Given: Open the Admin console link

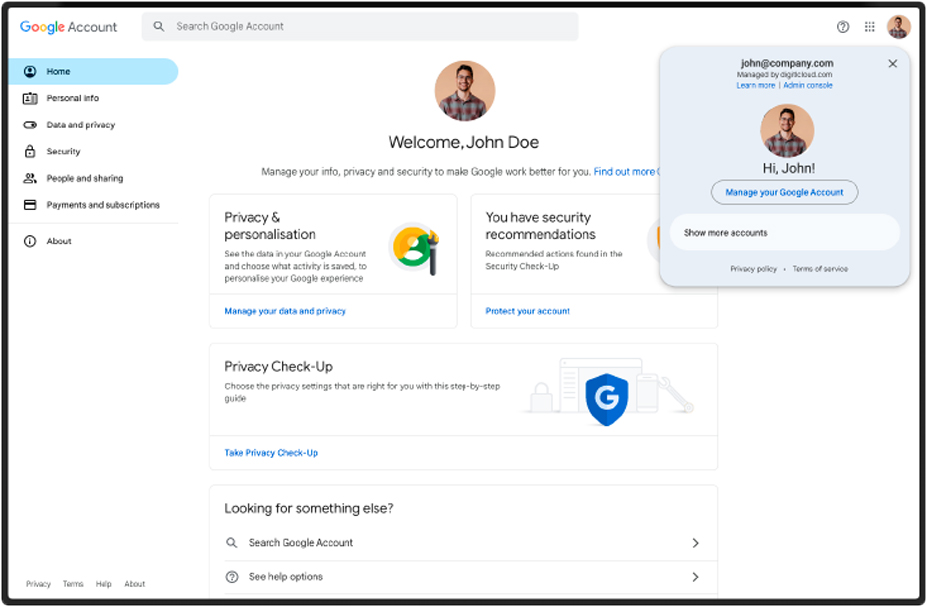Looking at the screenshot, I should point(808,85).
